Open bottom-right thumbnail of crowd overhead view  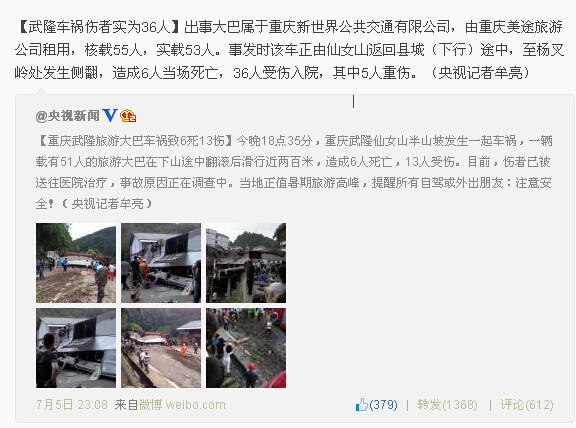246,348
